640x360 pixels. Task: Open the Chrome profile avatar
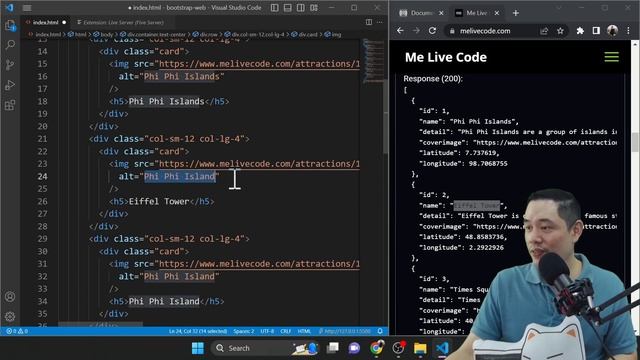tap(612, 31)
